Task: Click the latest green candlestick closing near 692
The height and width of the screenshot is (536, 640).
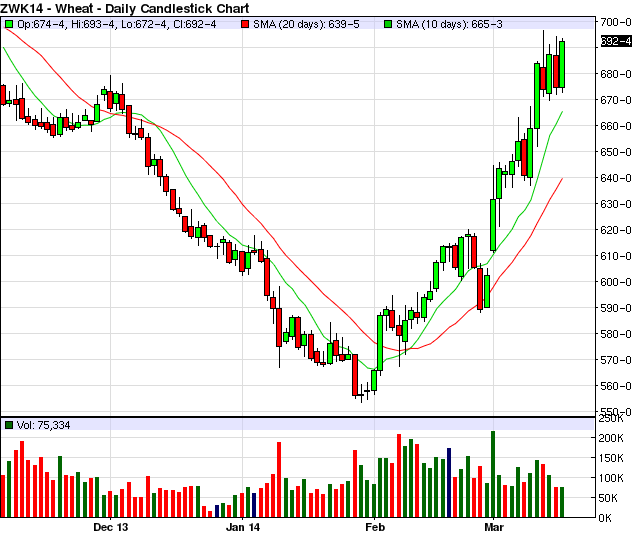Action: pos(562,64)
